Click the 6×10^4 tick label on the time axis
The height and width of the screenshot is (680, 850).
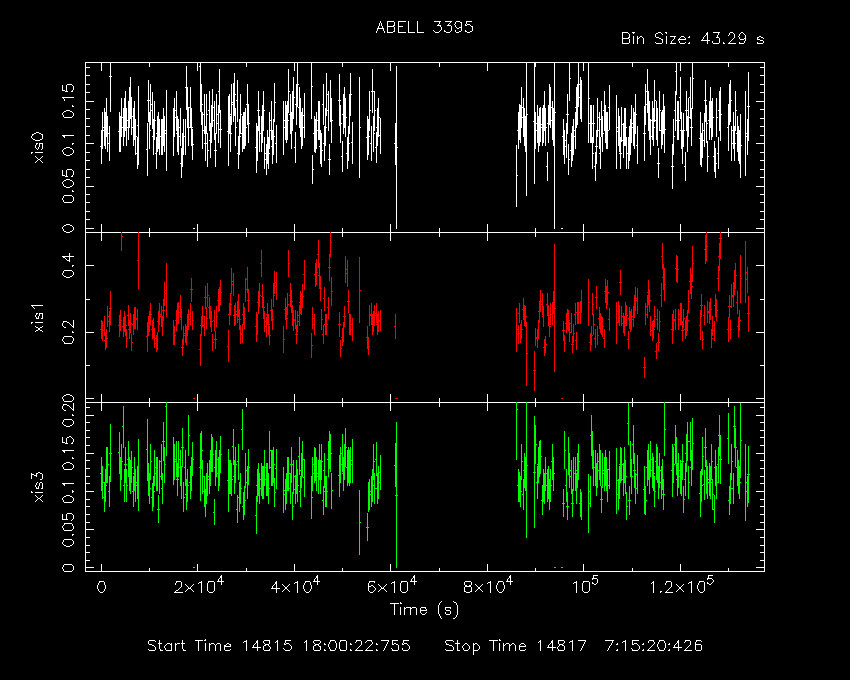click(x=391, y=586)
